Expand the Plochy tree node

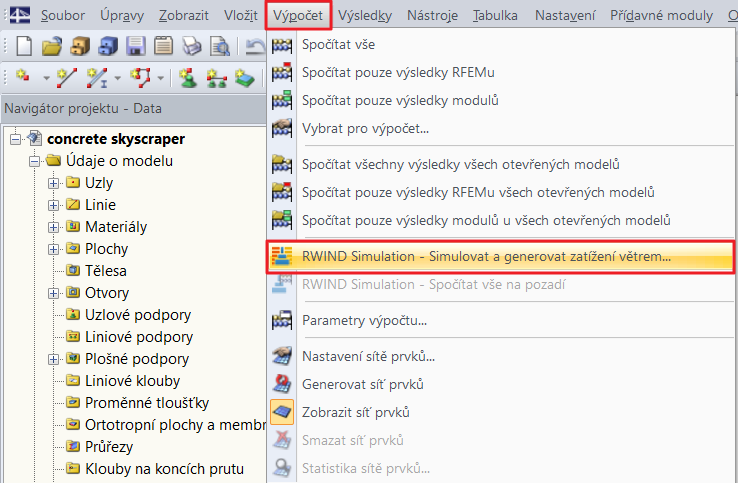(53, 249)
